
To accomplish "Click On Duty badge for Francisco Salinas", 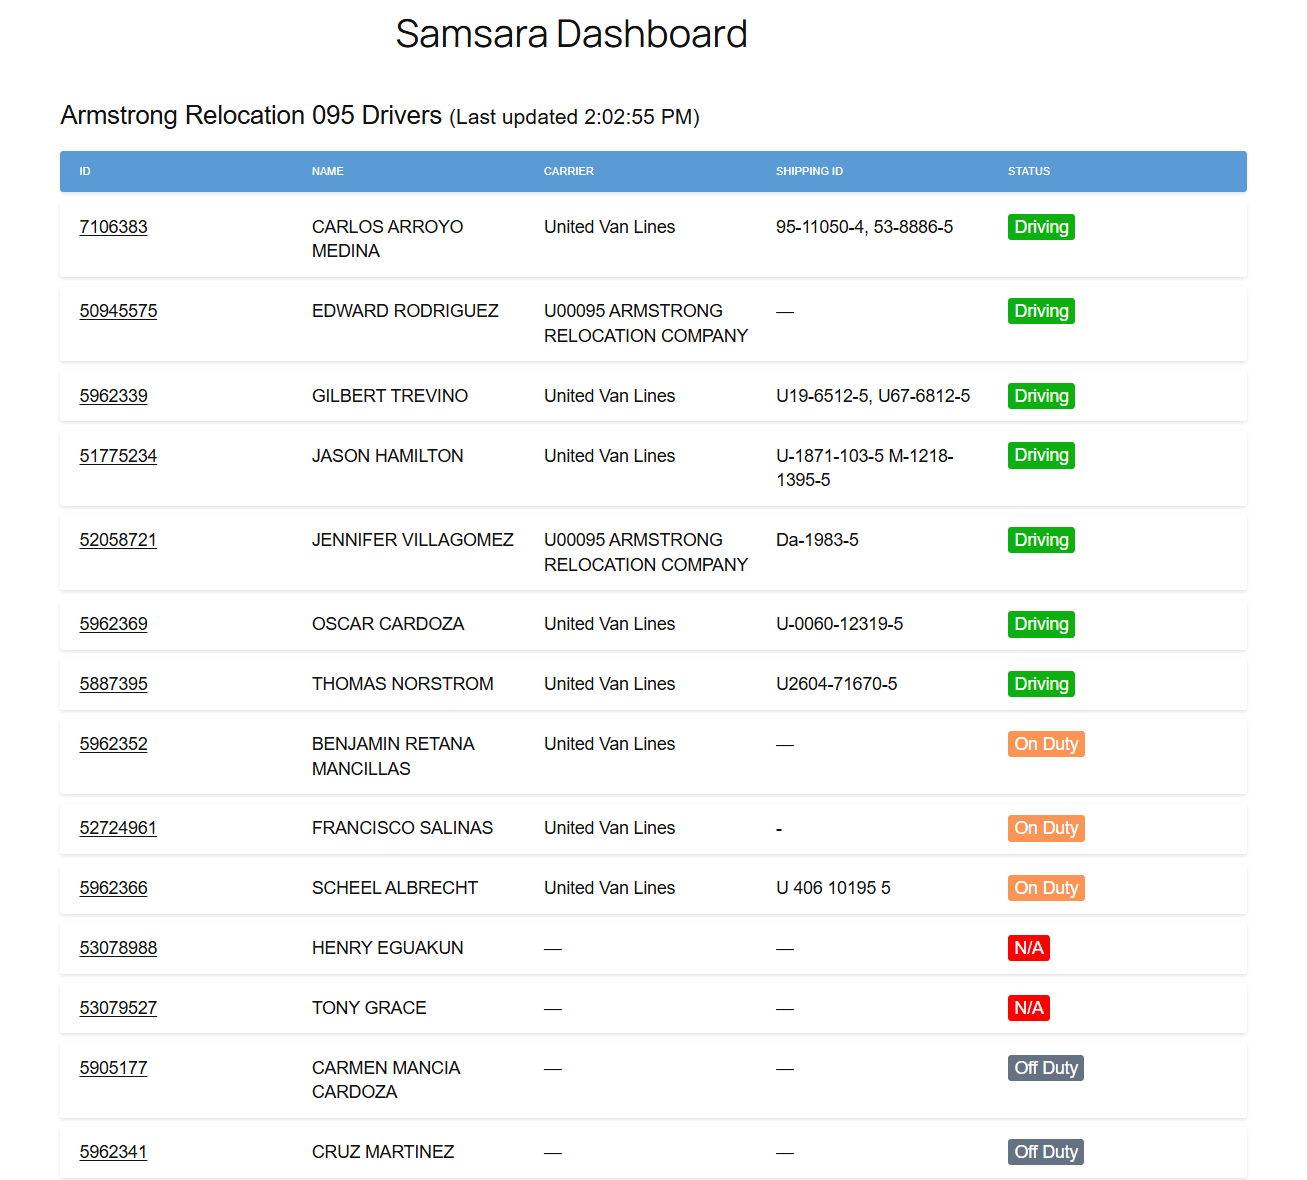I will point(1046,828).
